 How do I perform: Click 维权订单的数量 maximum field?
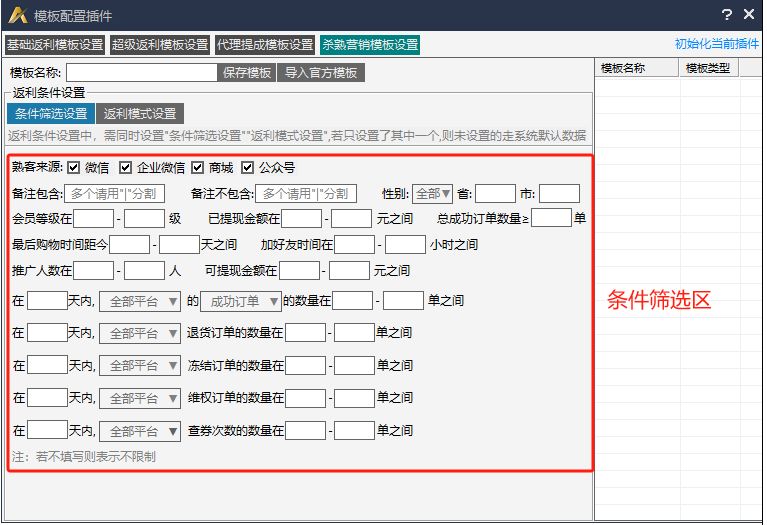354,398
